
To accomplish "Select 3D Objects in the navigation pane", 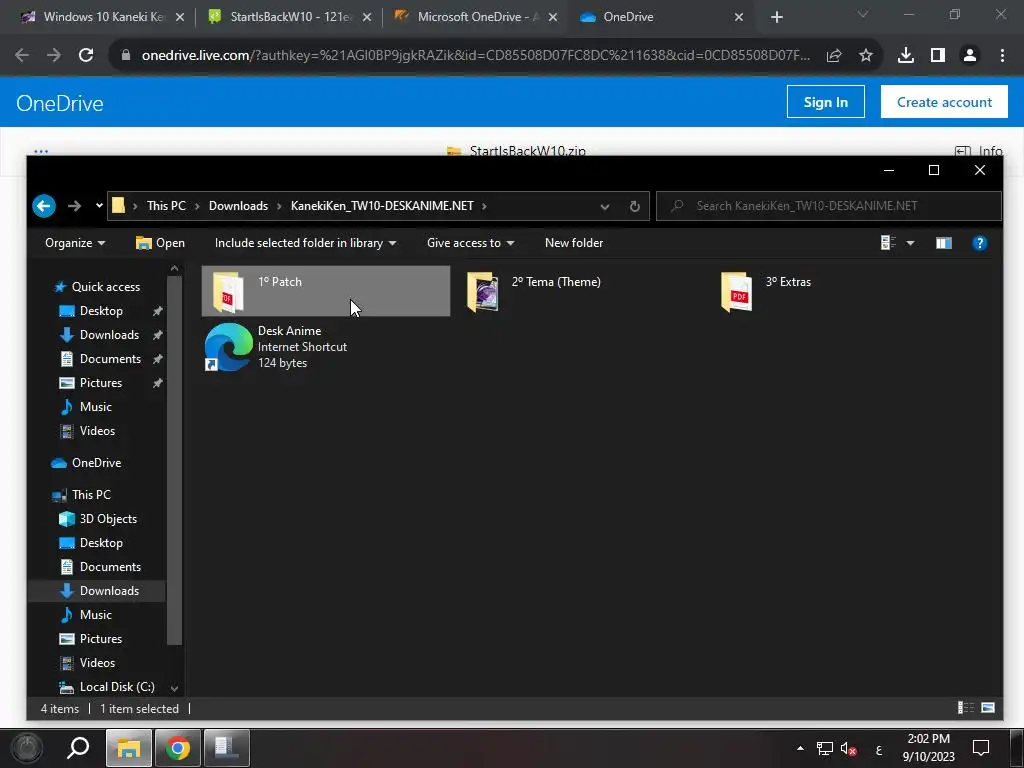I will (108, 519).
